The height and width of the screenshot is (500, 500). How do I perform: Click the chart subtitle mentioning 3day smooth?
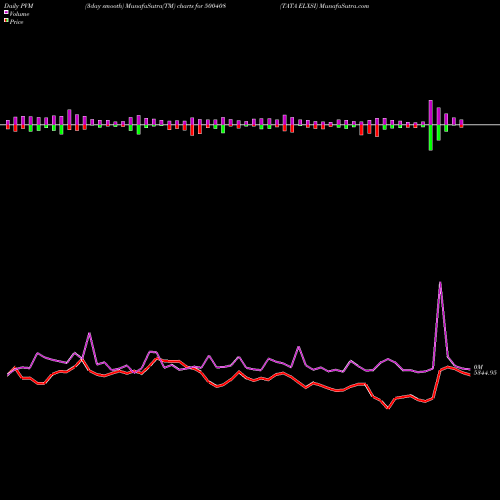(x=155, y=6)
